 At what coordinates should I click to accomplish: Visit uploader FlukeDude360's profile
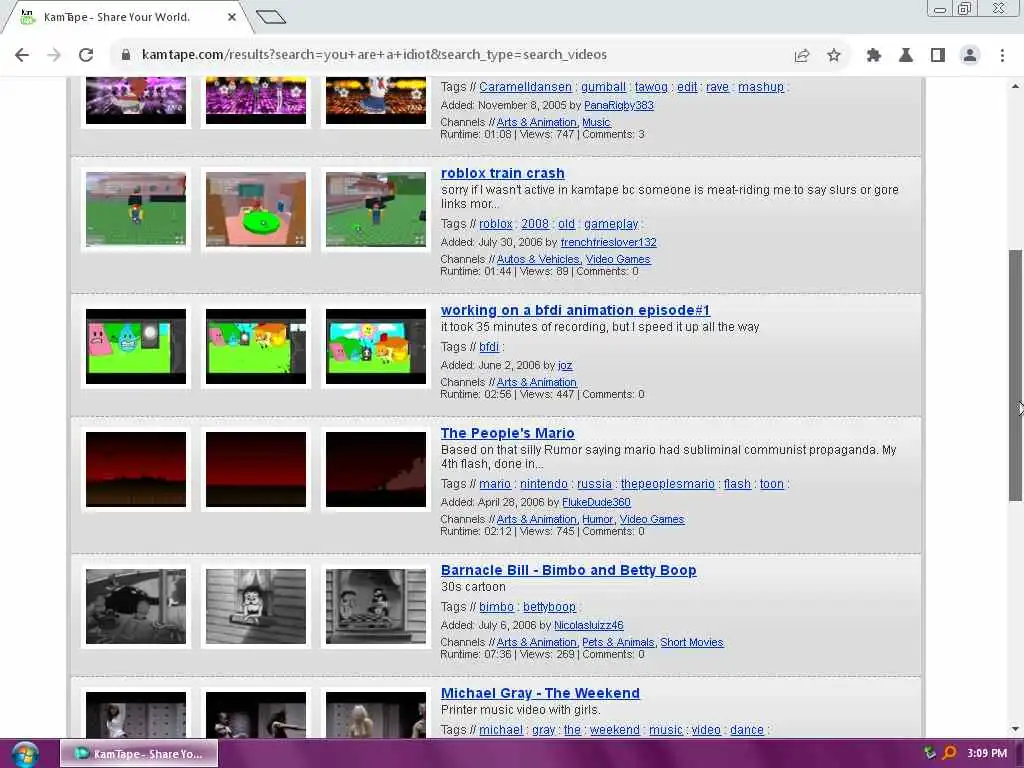click(x=596, y=502)
